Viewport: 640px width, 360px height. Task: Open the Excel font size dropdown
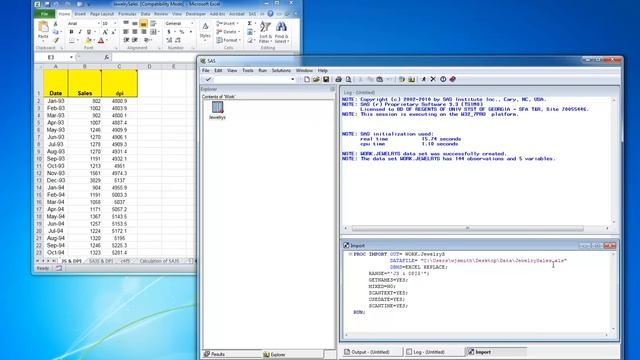115,24
